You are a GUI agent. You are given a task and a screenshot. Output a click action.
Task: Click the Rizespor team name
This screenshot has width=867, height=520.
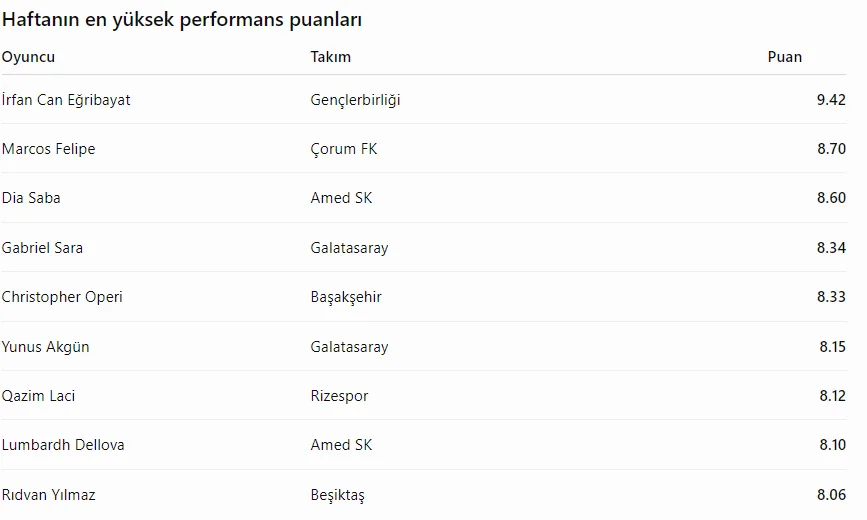click(x=340, y=396)
